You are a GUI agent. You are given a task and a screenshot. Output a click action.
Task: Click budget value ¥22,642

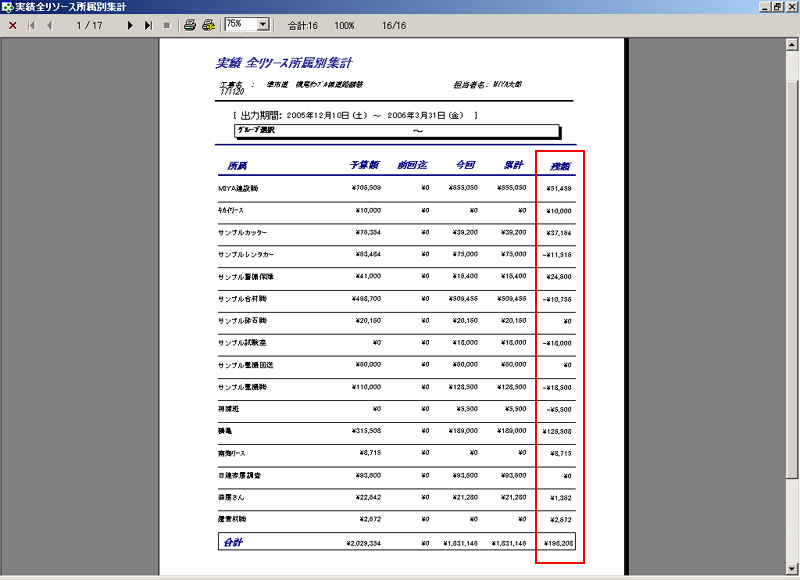(x=368, y=497)
